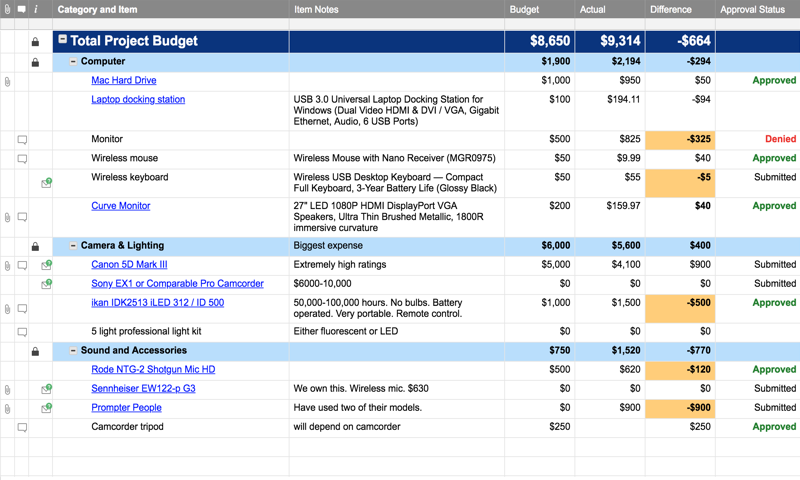The width and height of the screenshot is (800, 480).
Task: Open the Canon 5D Mark III link
Action: coord(129,265)
